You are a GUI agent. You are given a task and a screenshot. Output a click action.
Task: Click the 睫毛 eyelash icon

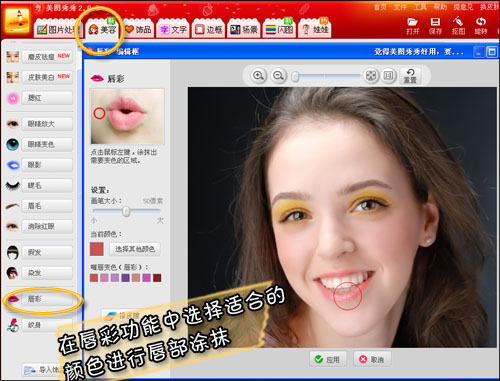[13, 185]
